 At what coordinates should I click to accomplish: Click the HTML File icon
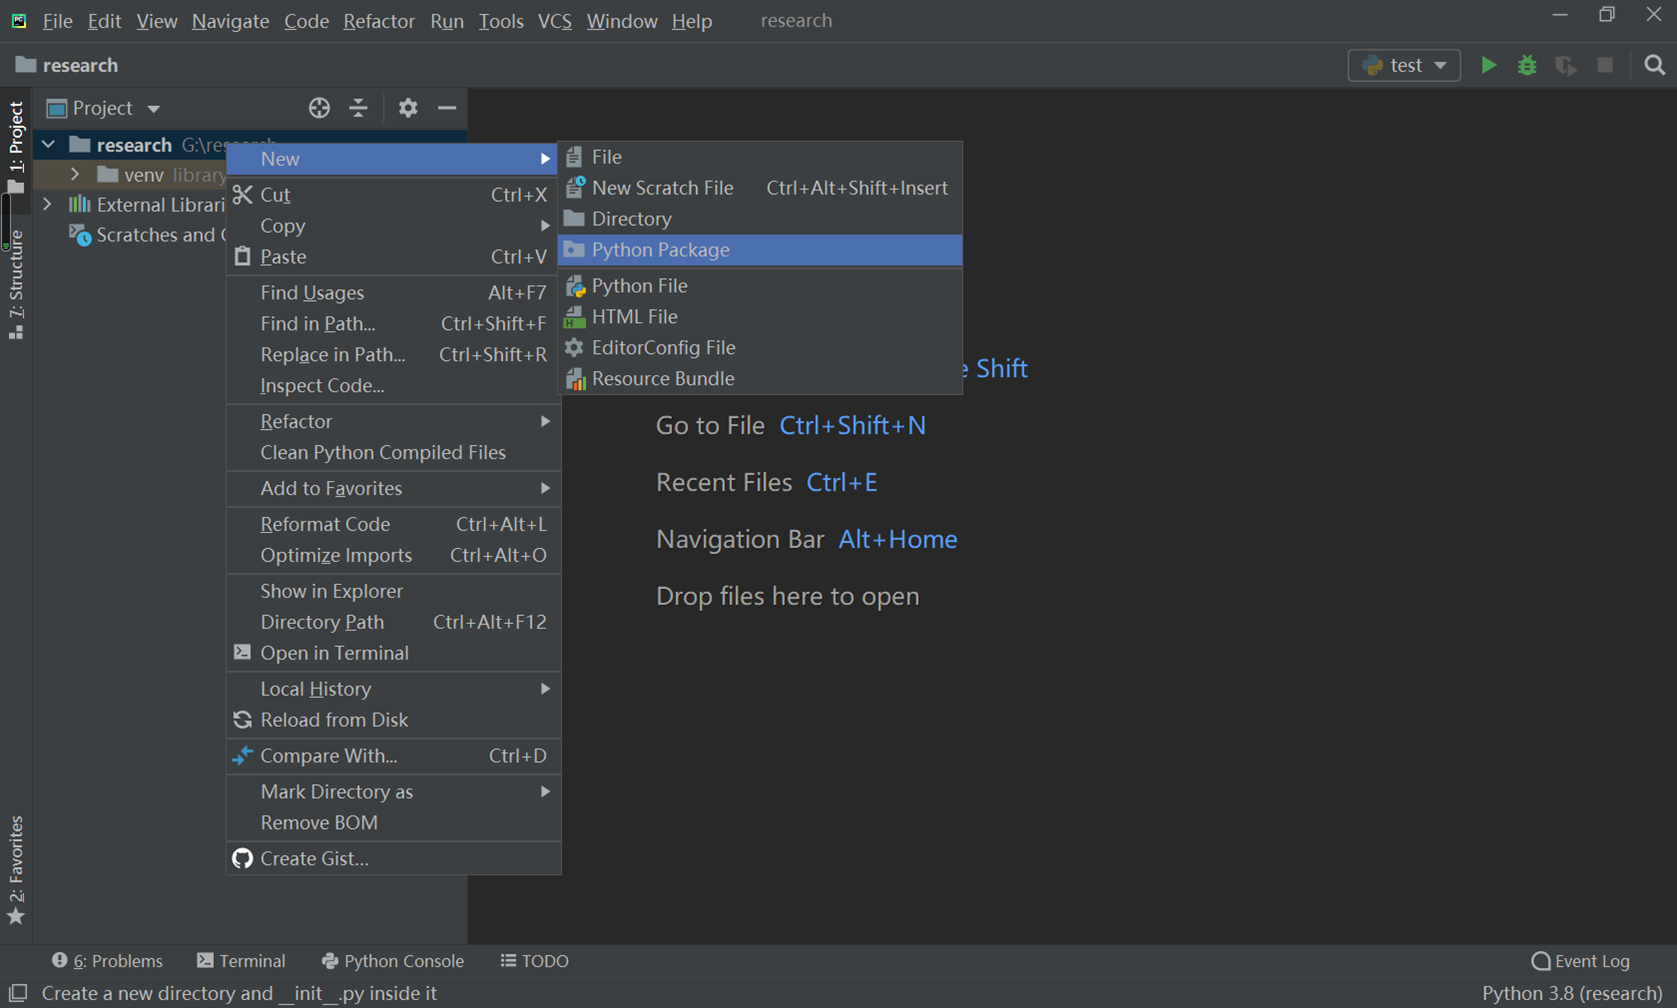tap(575, 317)
